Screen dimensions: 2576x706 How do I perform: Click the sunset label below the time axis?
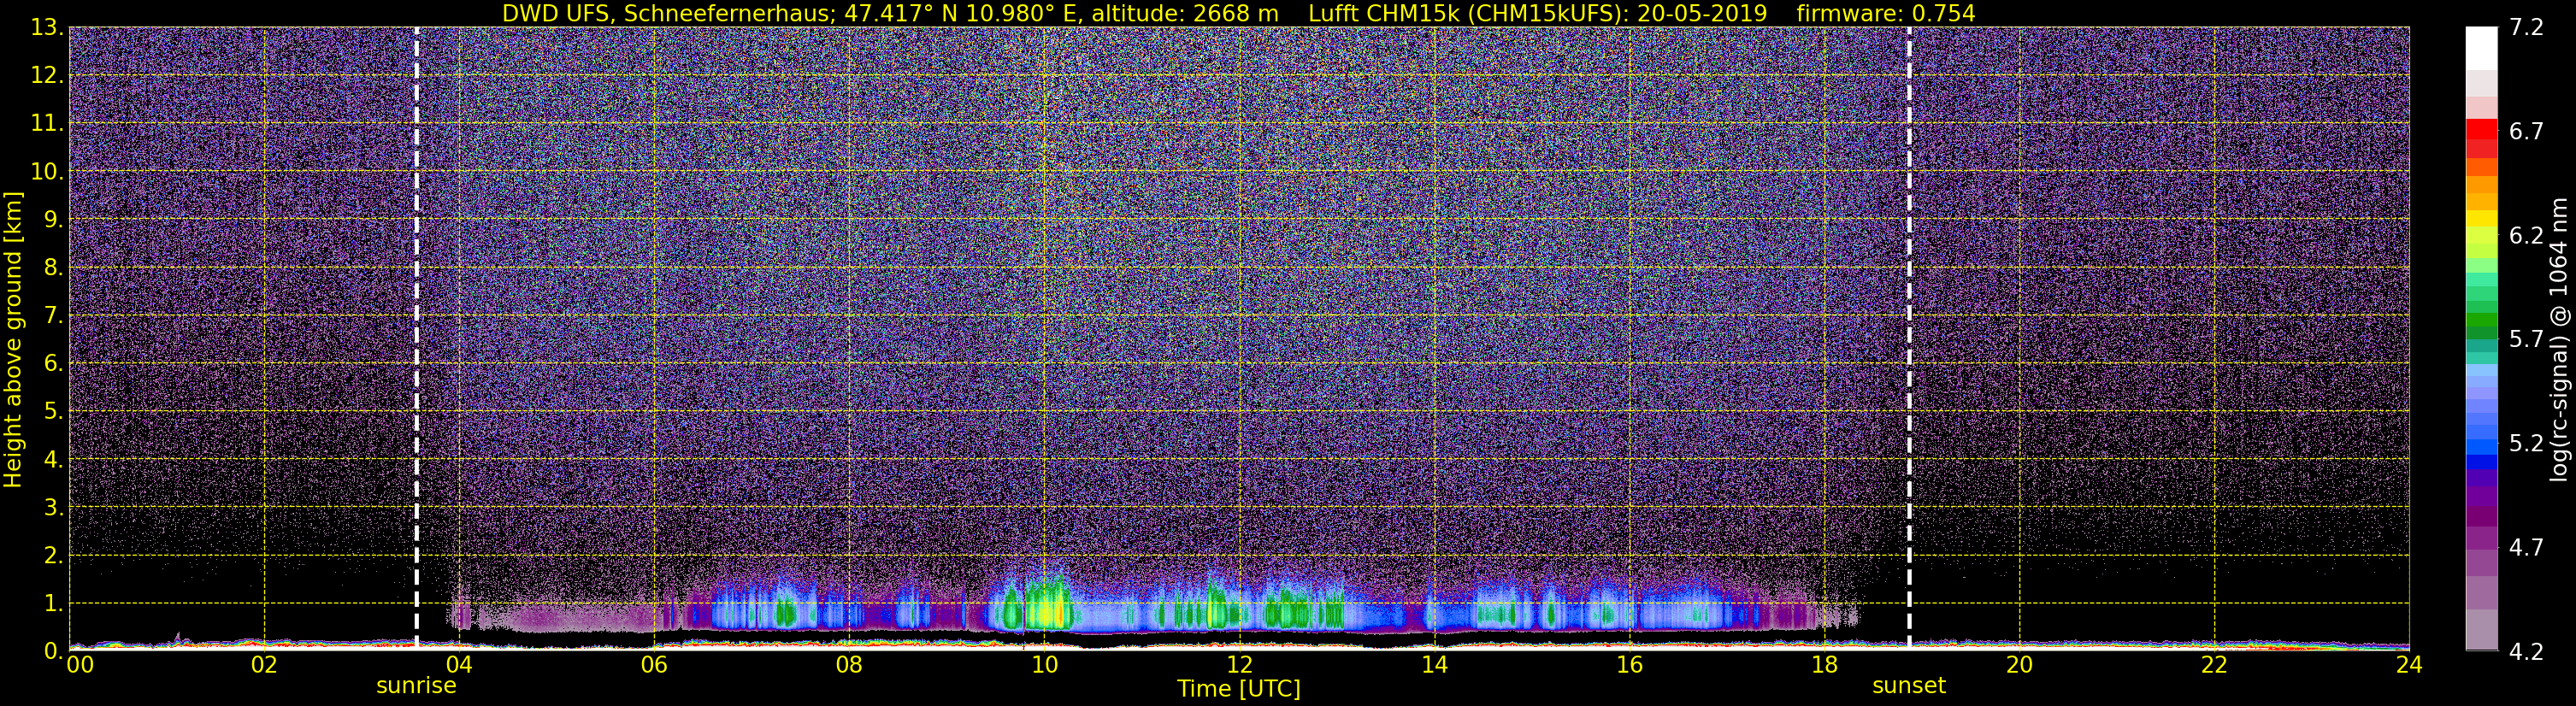tap(1908, 686)
